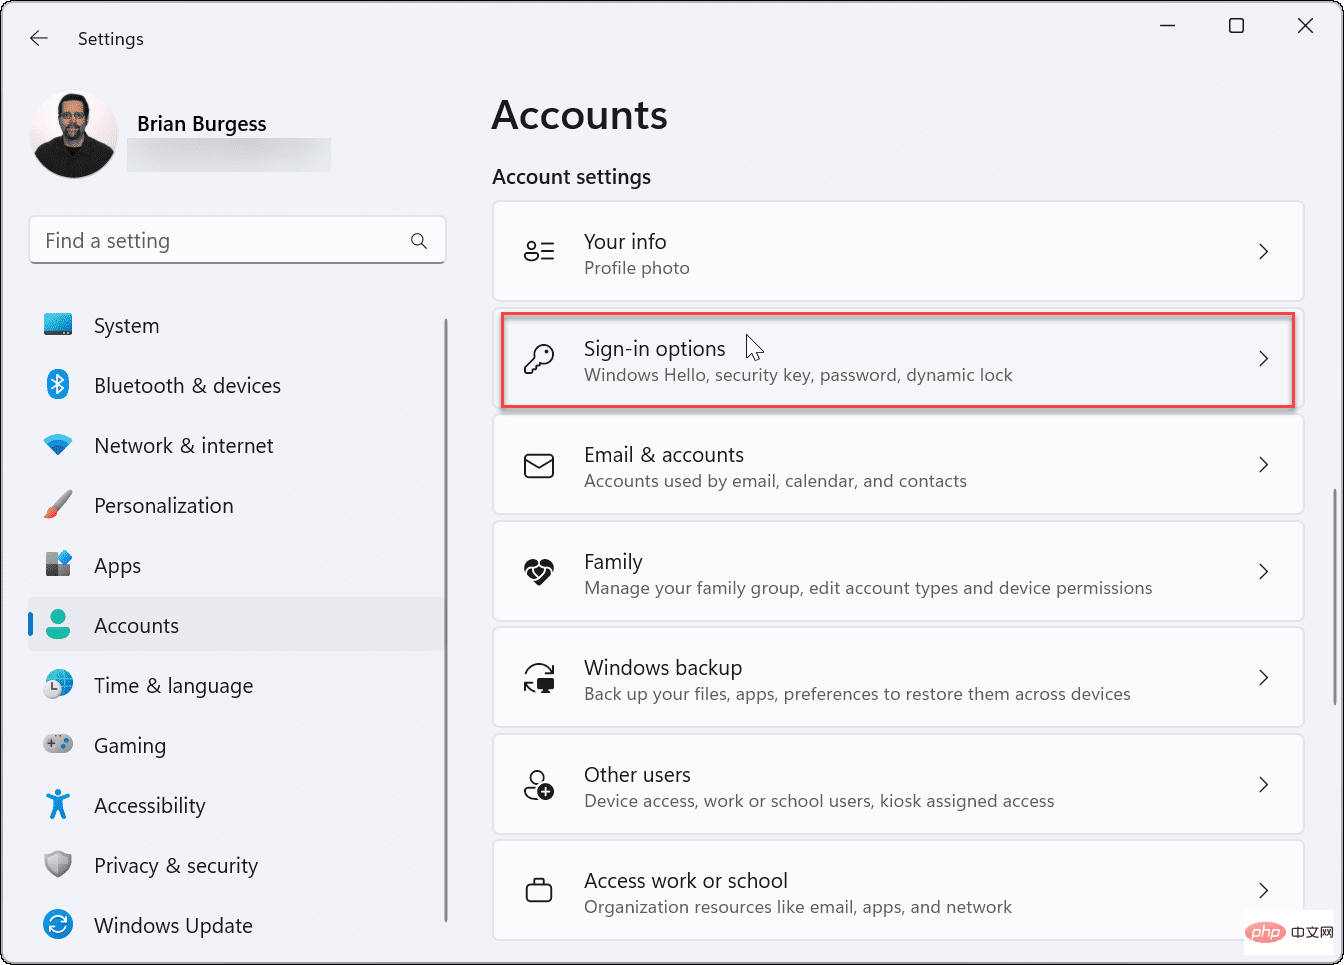This screenshot has height=965, width=1344.
Task: Go to Accessibility settings
Action: point(237,805)
